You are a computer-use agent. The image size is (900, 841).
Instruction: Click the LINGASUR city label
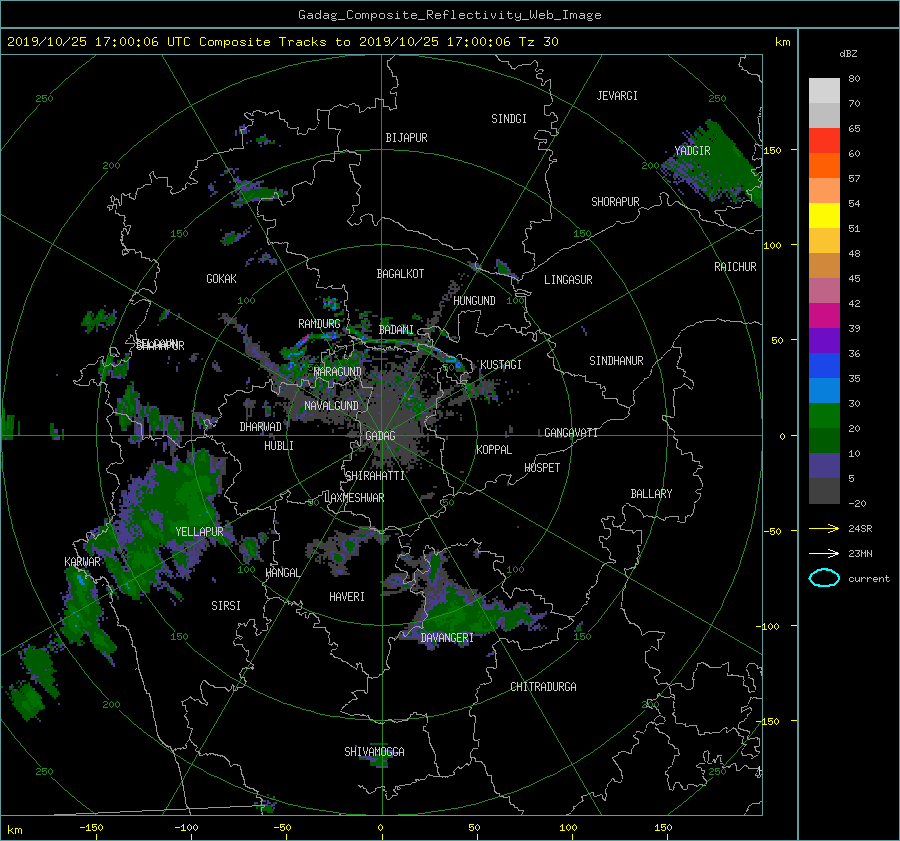[568, 280]
